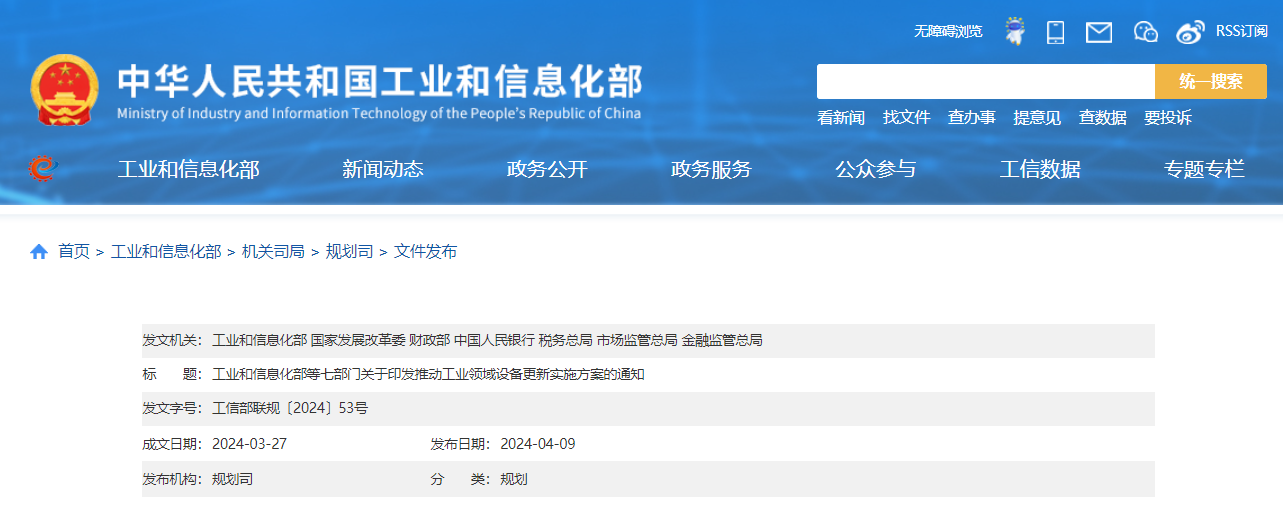Open the mobile version phone icon
This screenshot has height=520, width=1283.
(x=1055, y=32)
